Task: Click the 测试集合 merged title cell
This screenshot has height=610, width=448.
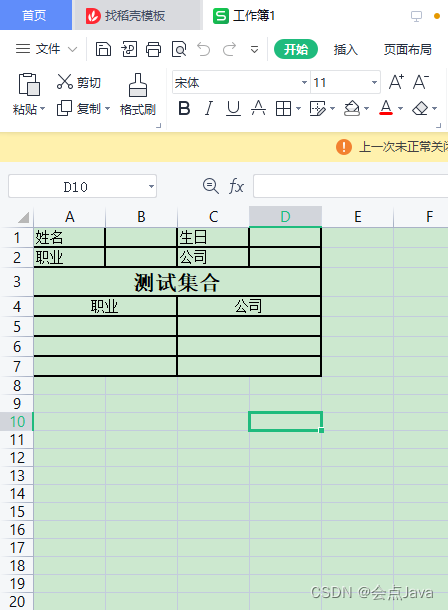Action: [x=177, y=282]
